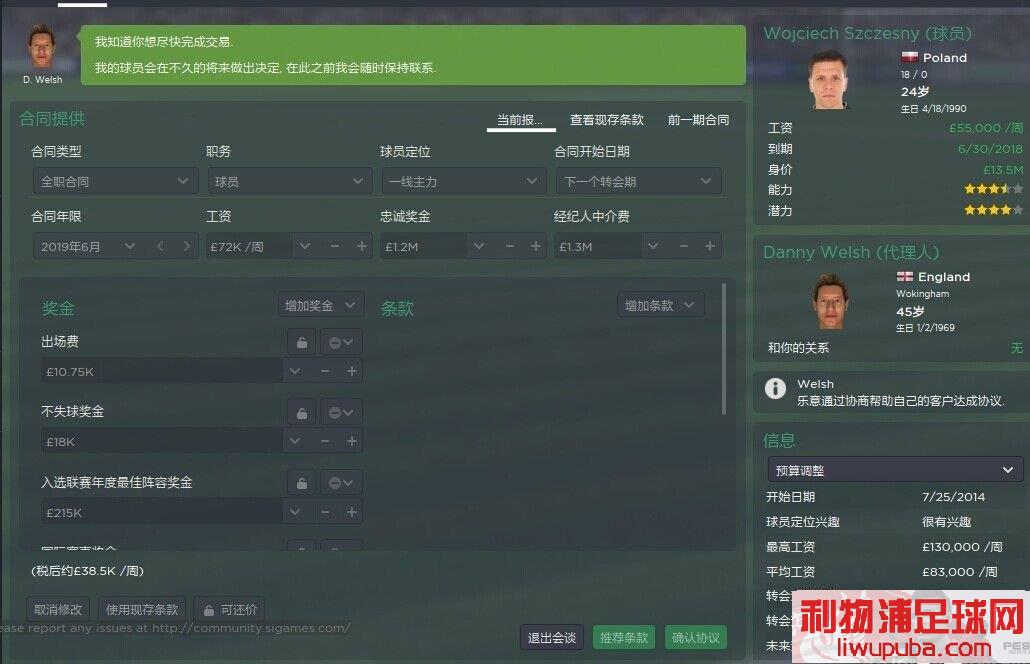Switch to 当前报... tab

[x=520, y=120]
